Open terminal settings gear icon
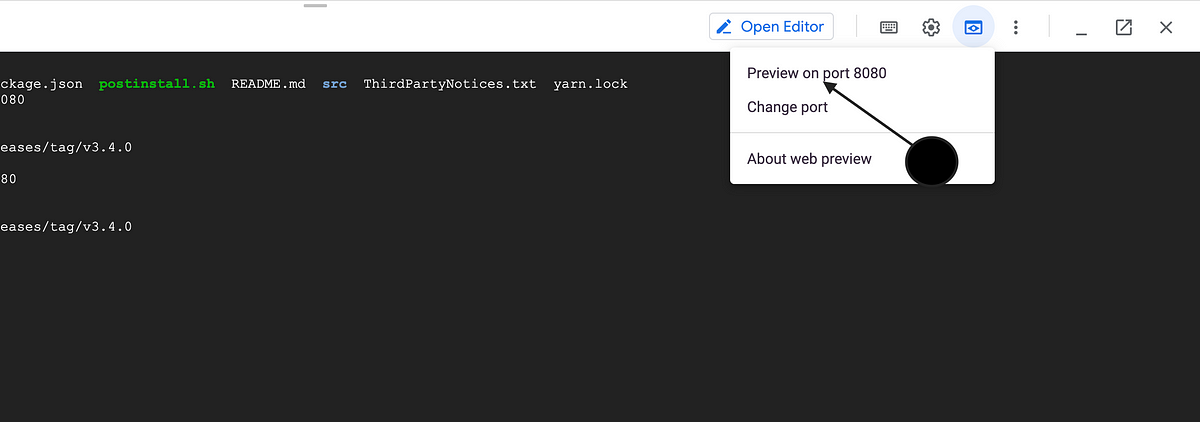 tap(931, 27)
